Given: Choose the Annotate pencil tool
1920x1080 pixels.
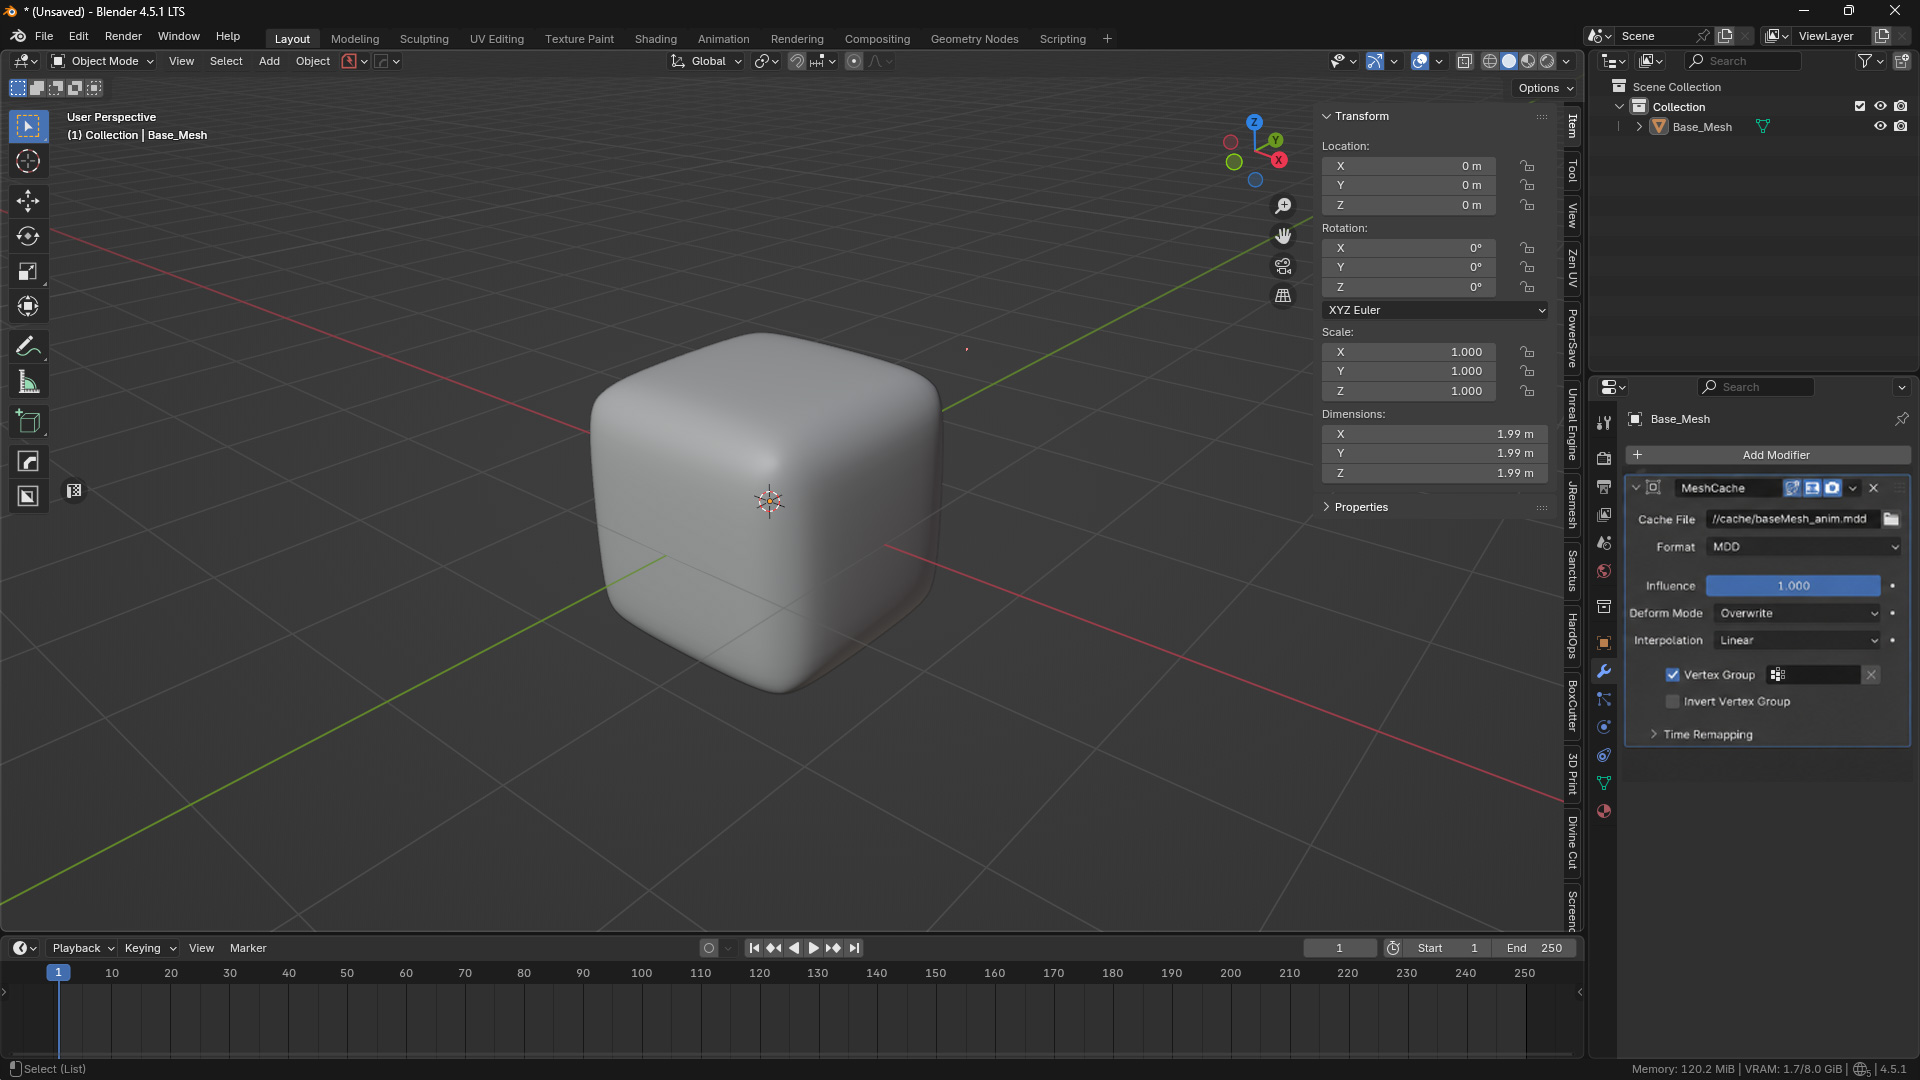Looking at the screenshot, I should click(28, 347).
